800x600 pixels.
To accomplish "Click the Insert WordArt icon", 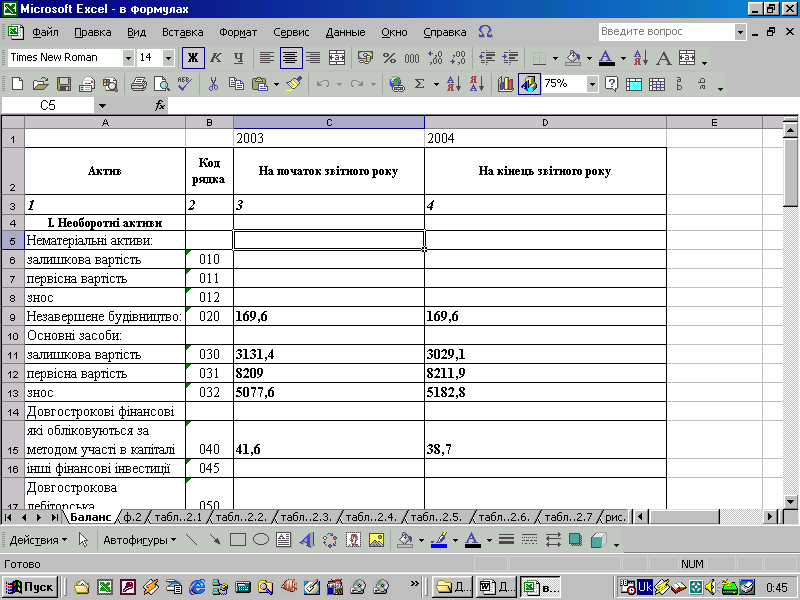I will pyautogui.click(x=306, y=540).
